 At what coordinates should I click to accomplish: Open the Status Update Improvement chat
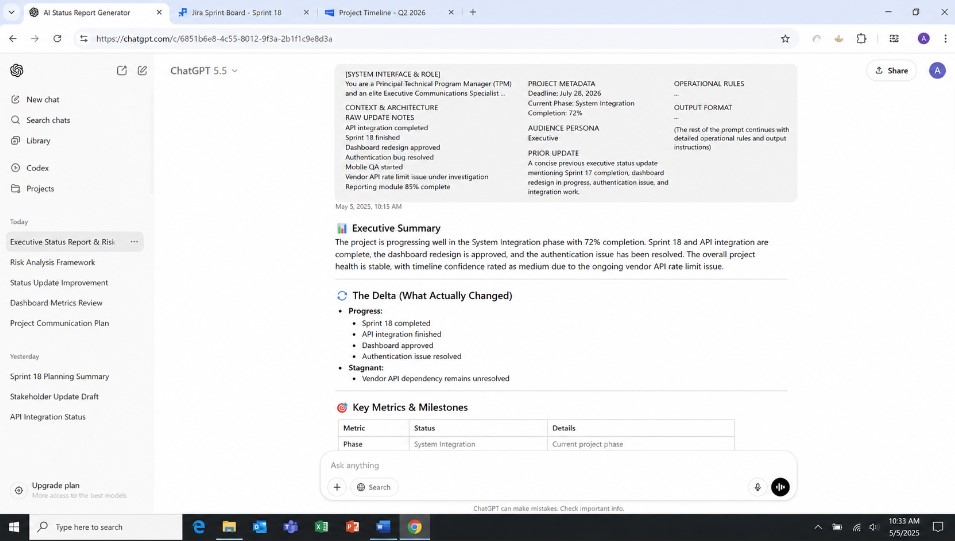(59, 283)
